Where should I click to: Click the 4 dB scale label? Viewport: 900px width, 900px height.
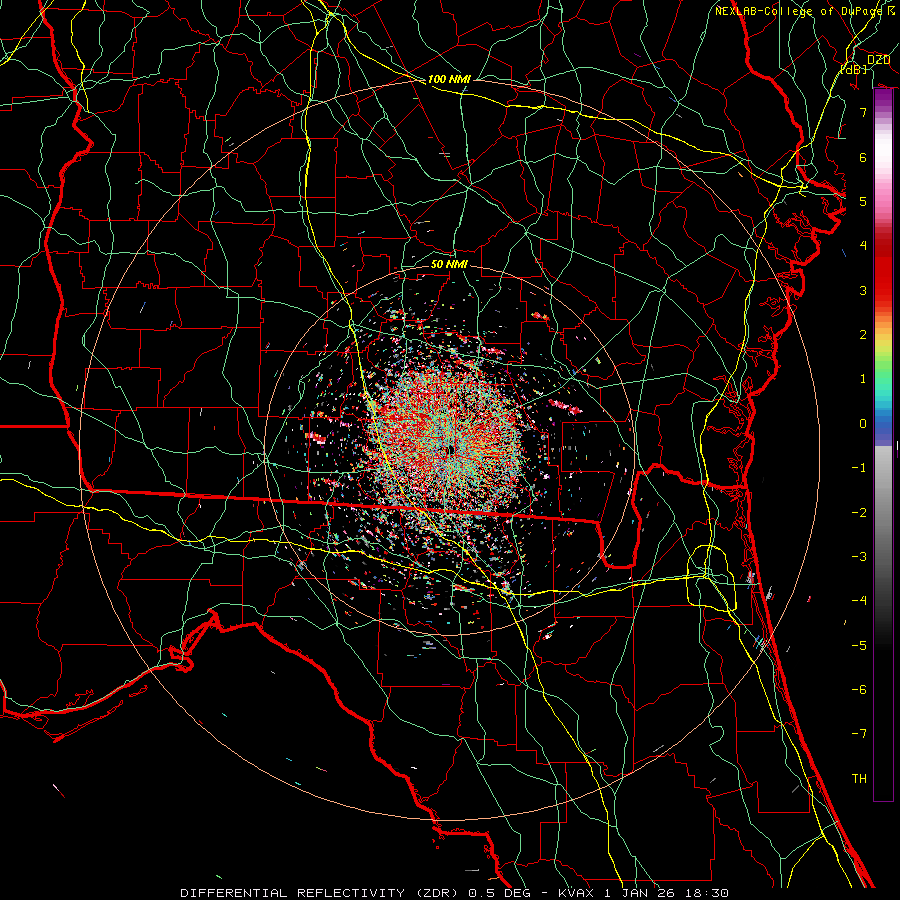click(x=863, y=246)
